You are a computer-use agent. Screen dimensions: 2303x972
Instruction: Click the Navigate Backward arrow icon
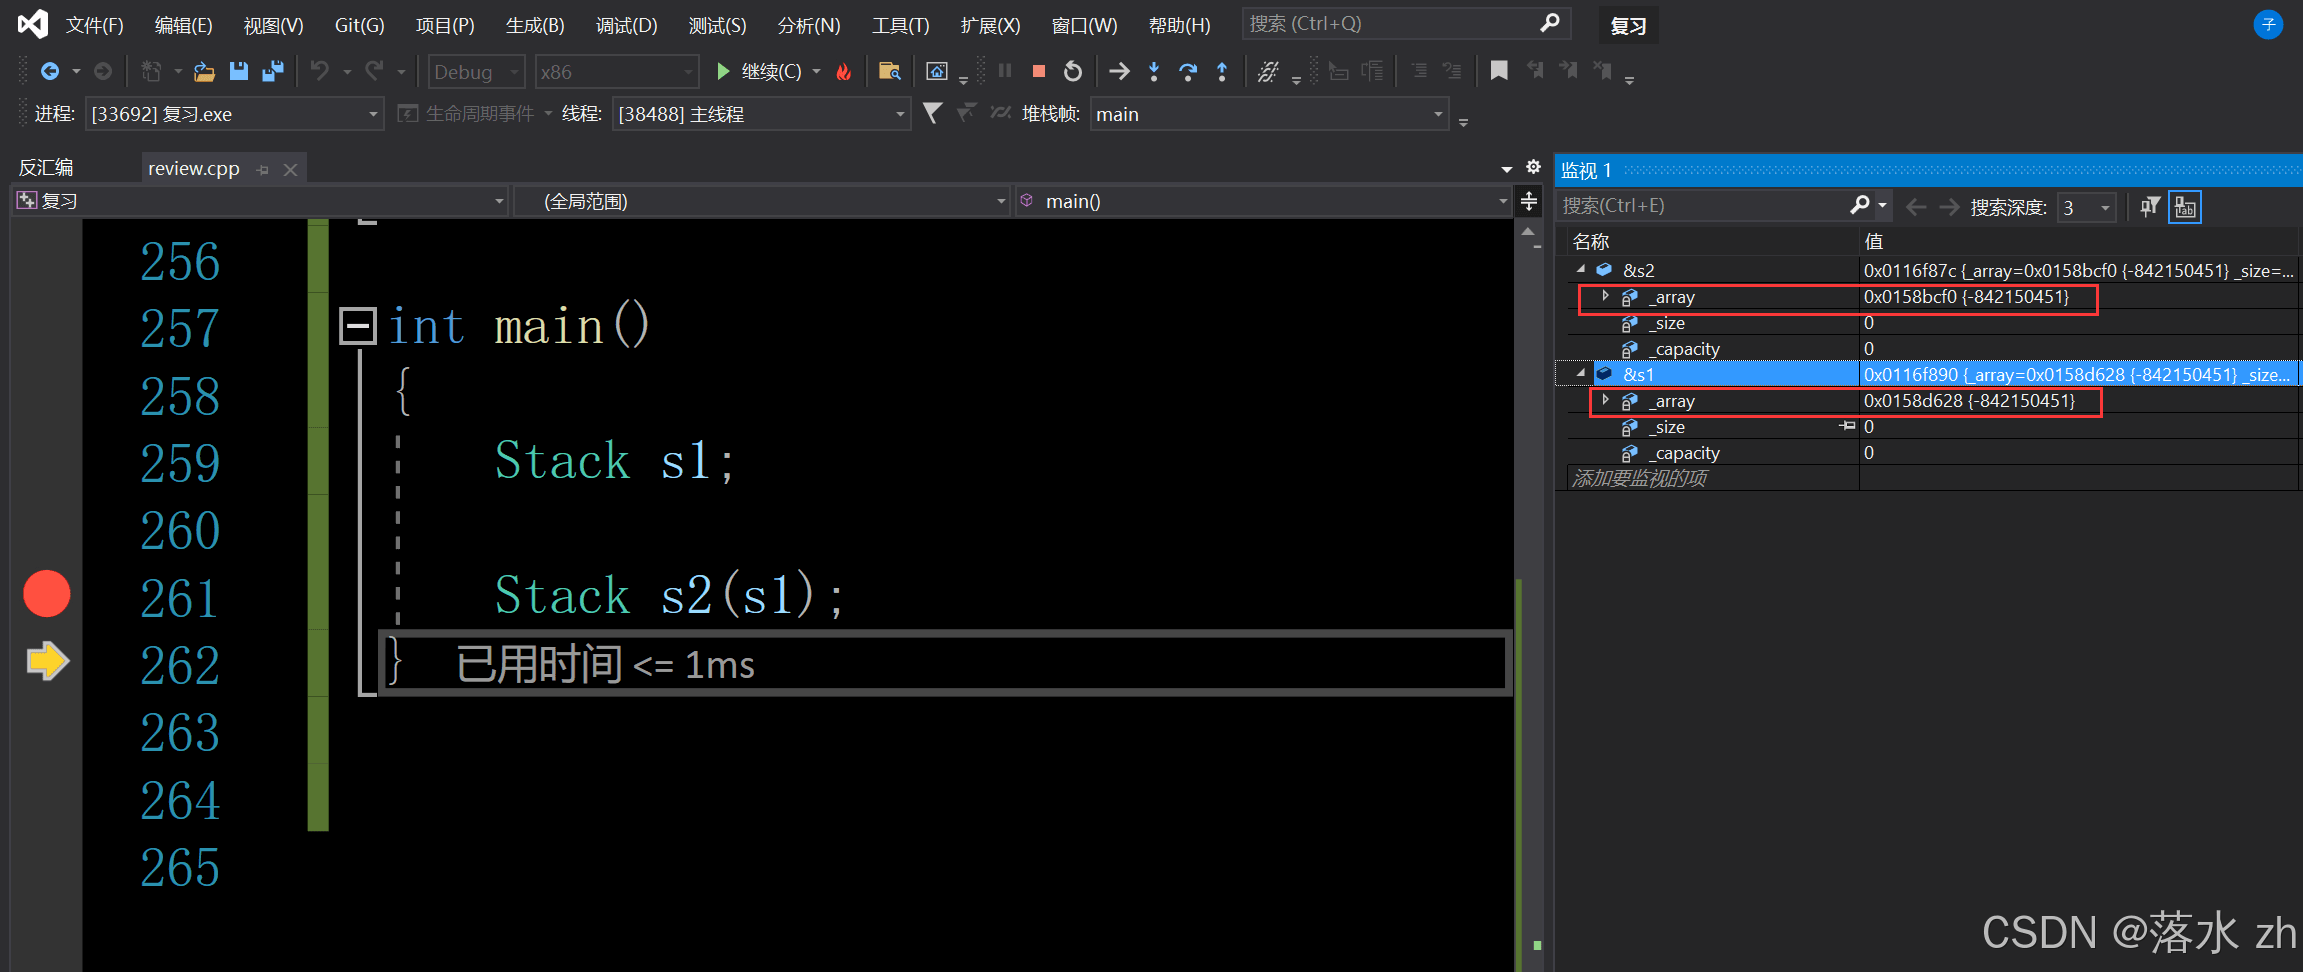click(49, 71)
